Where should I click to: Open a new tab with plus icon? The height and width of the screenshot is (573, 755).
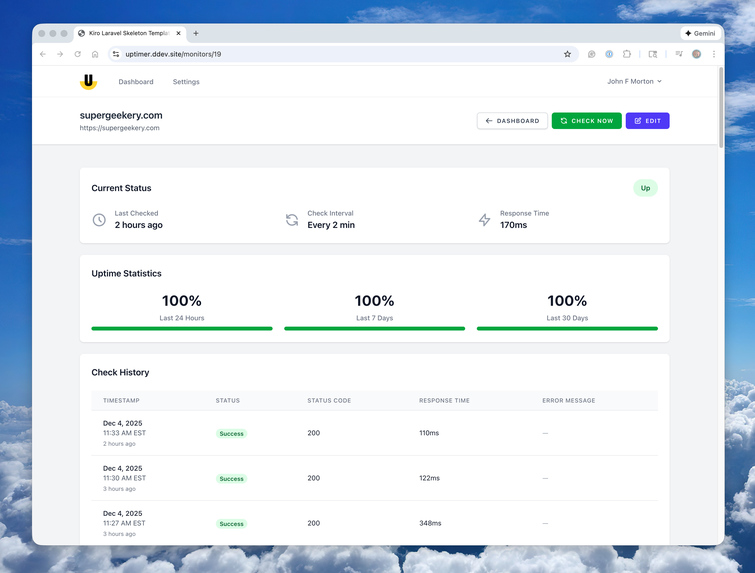point(195,33)
